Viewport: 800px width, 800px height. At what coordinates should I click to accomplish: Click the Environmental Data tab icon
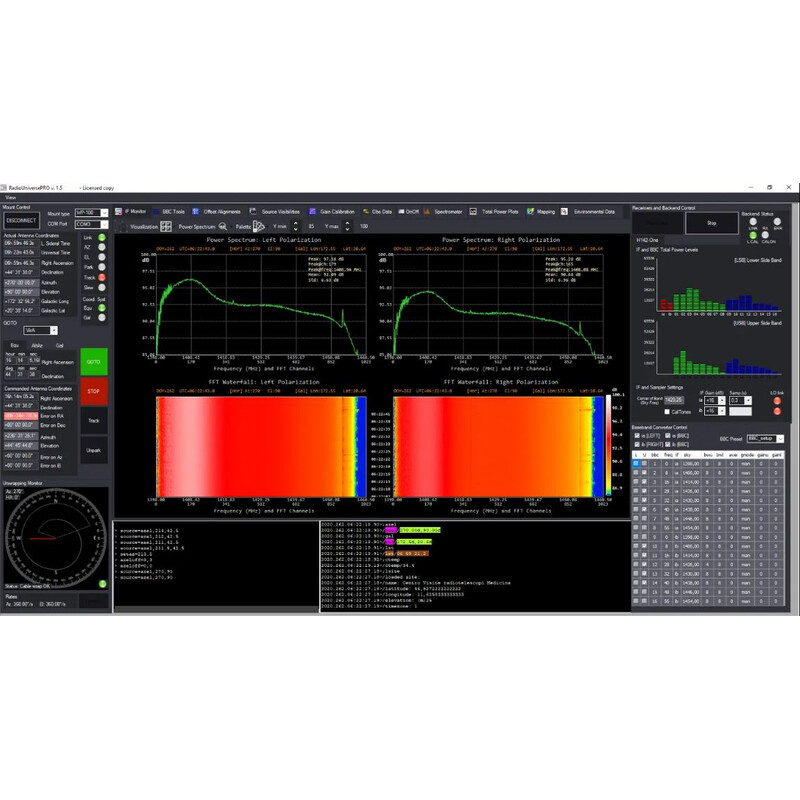[564, 211]
